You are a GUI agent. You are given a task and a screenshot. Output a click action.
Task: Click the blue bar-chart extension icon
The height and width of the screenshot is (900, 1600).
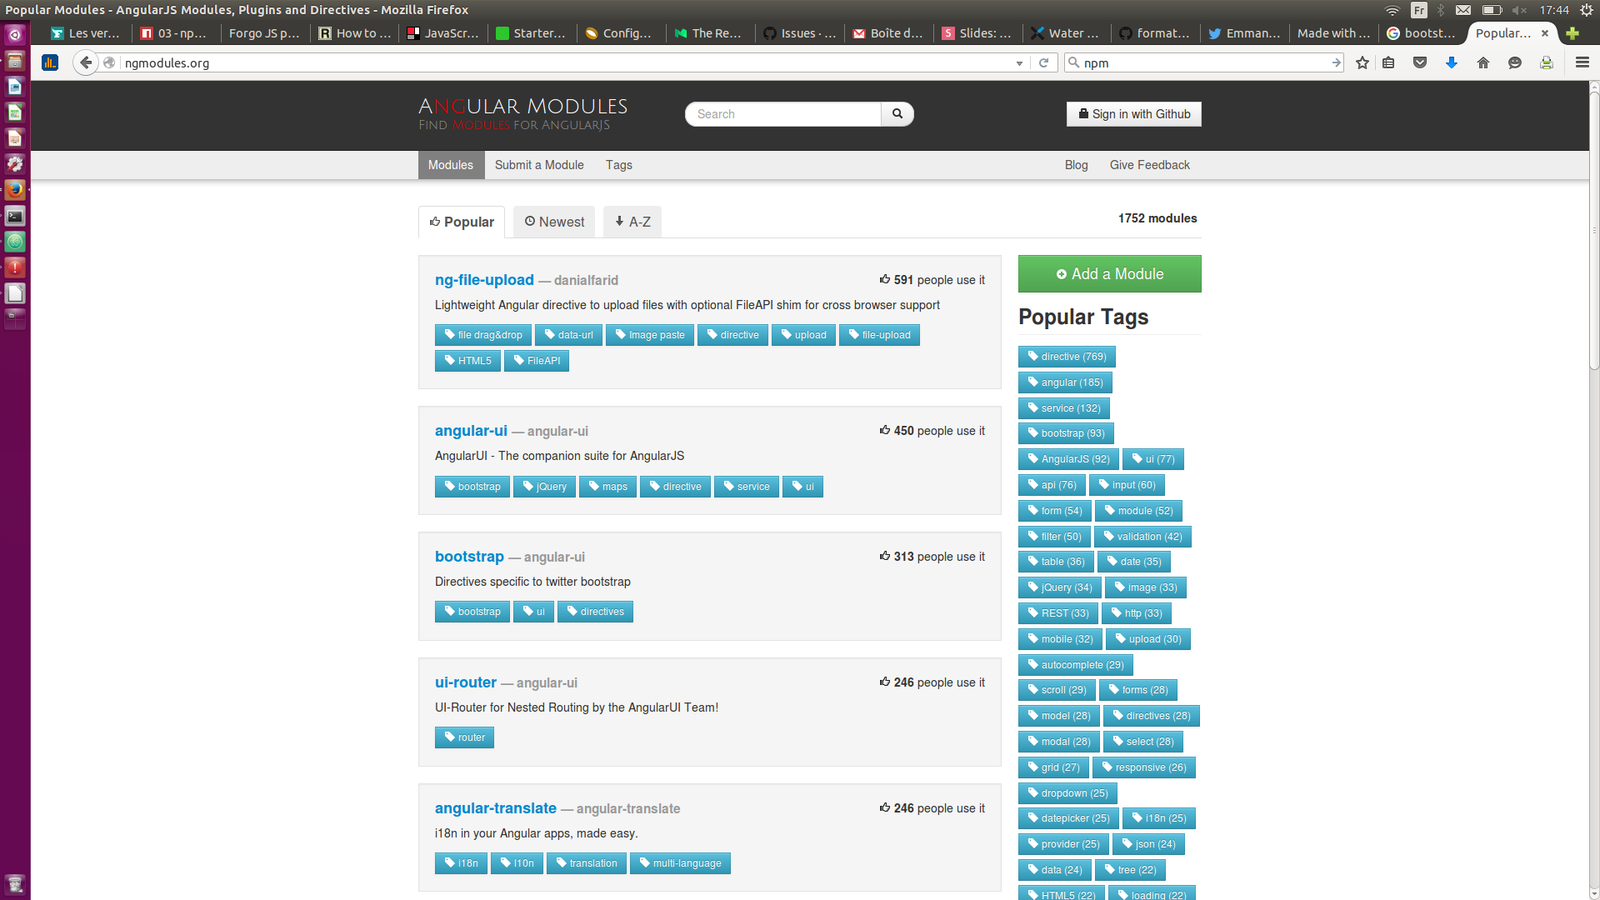50,62
